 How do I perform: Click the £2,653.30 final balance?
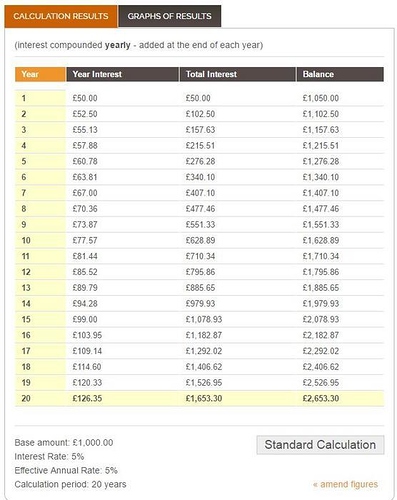(321, 398)
